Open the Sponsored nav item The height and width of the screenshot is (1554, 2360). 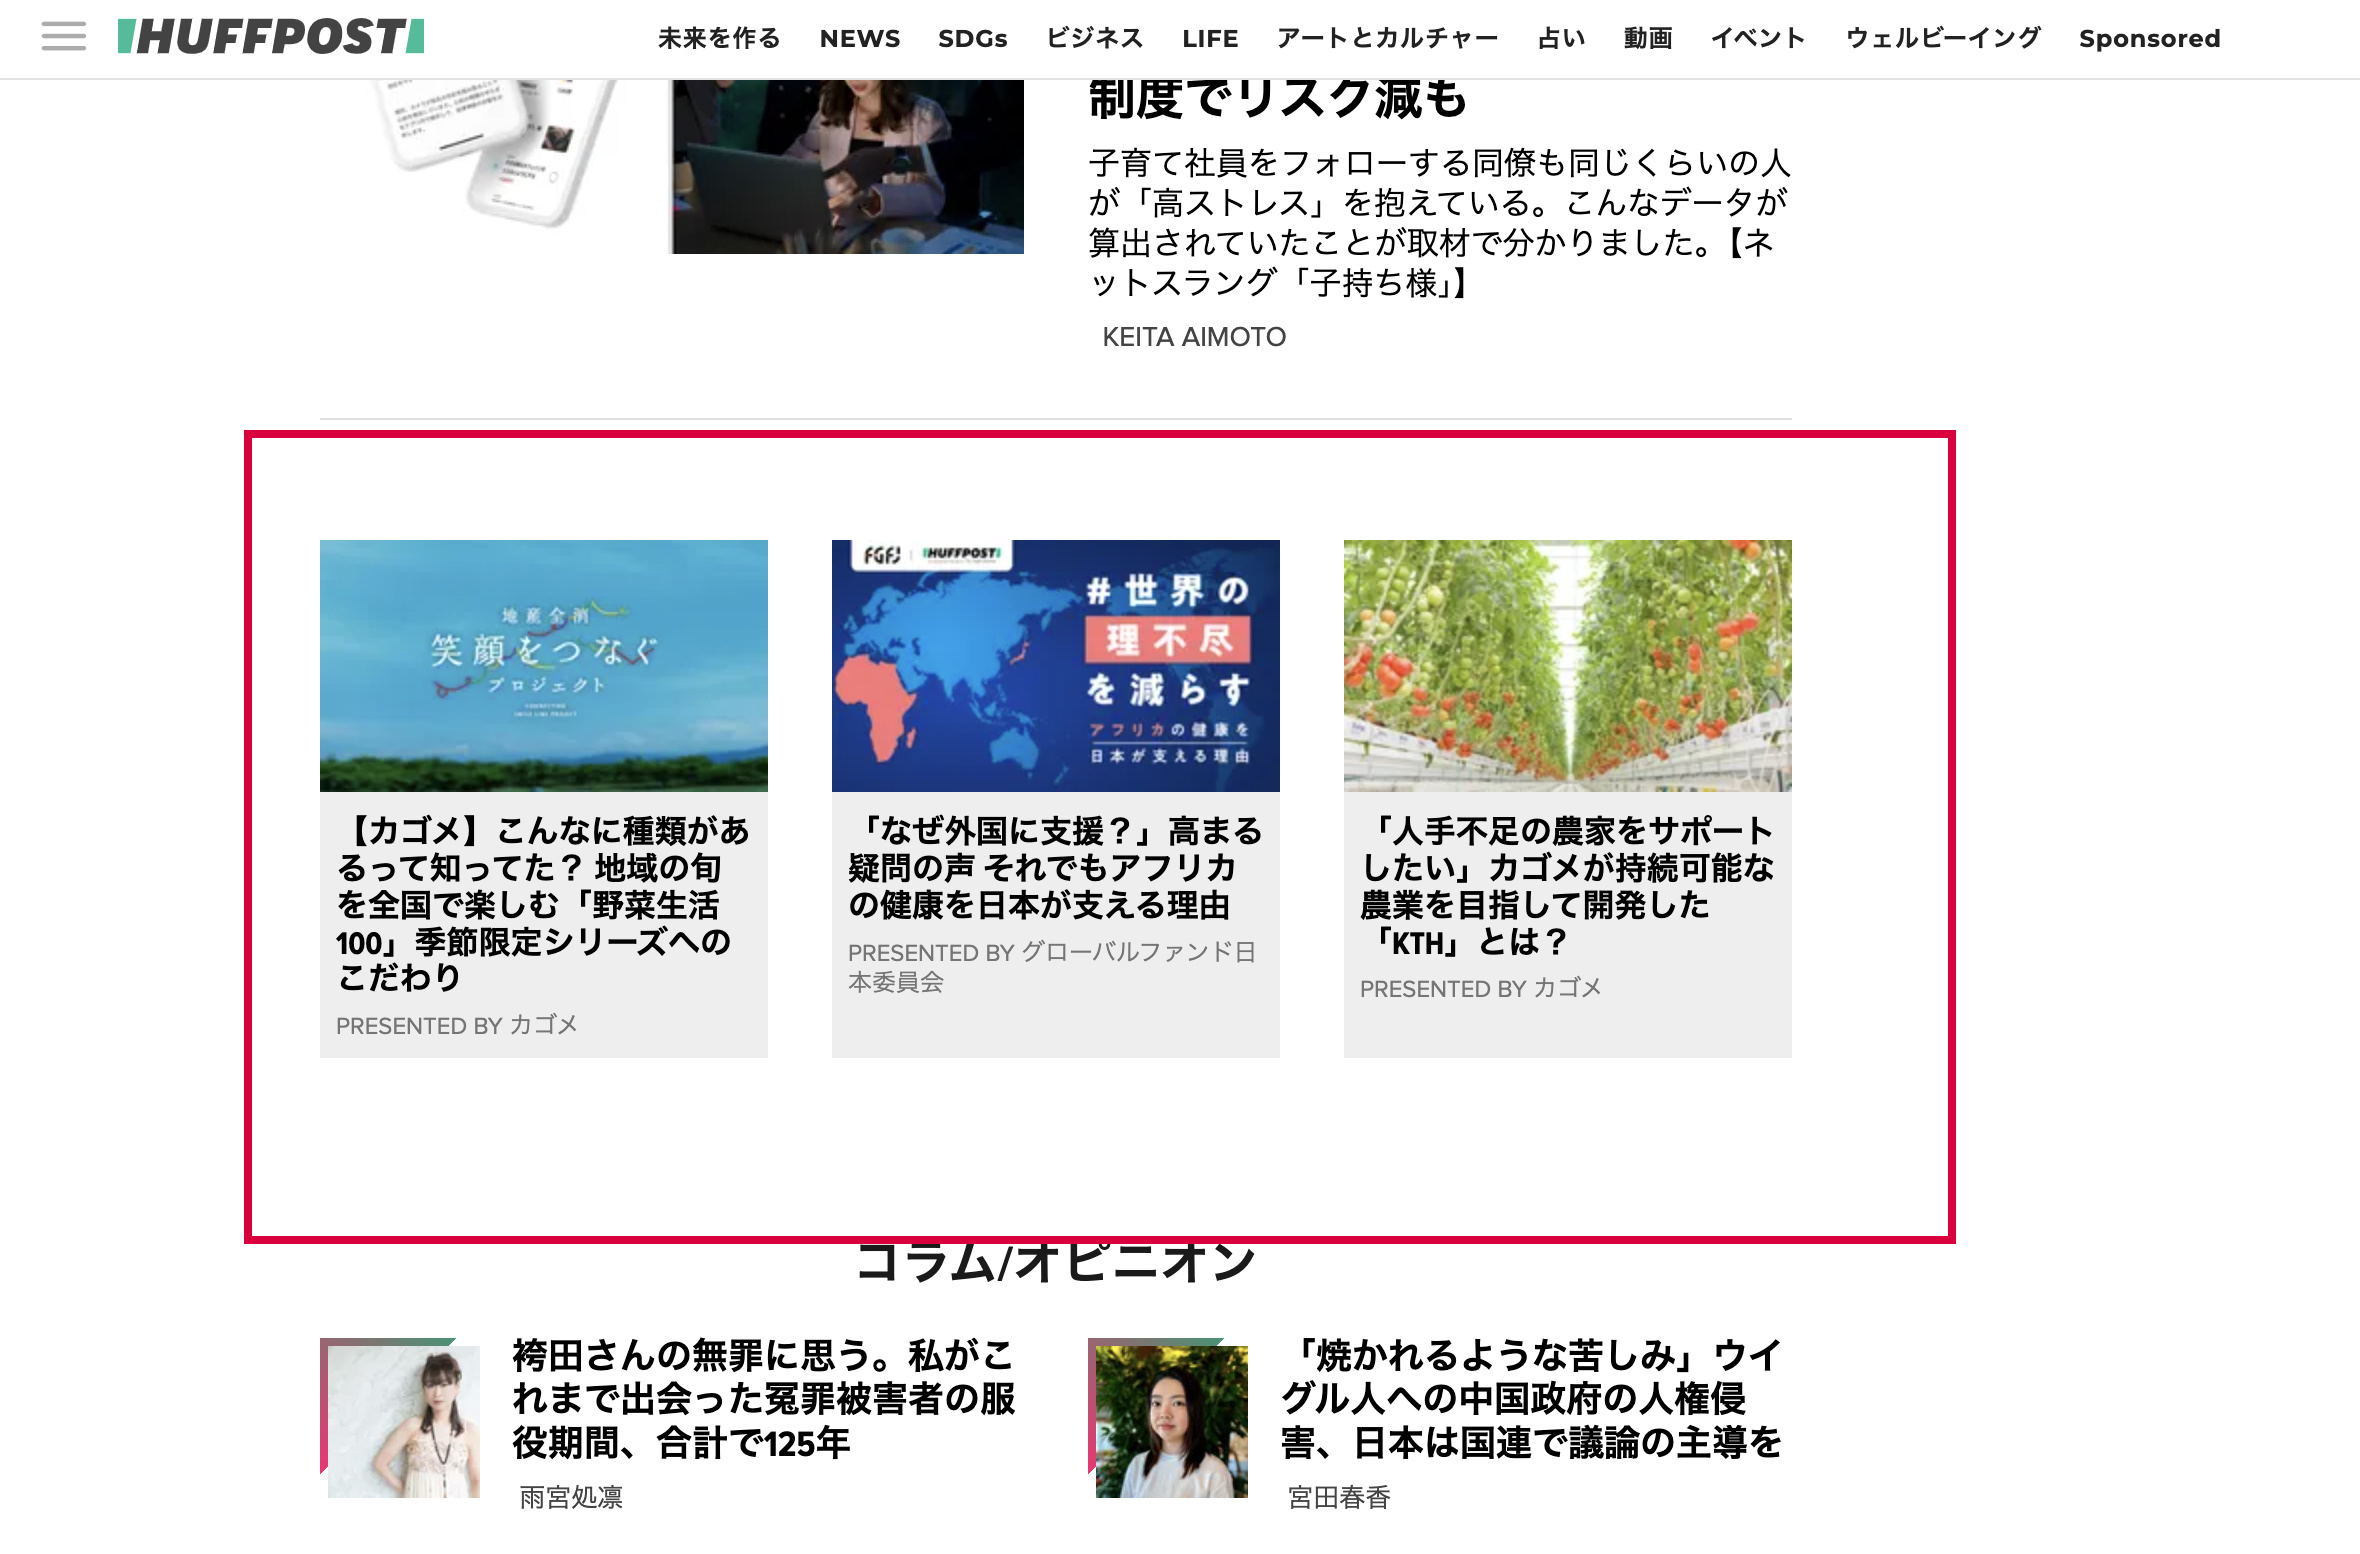[x=2150, y=38]
